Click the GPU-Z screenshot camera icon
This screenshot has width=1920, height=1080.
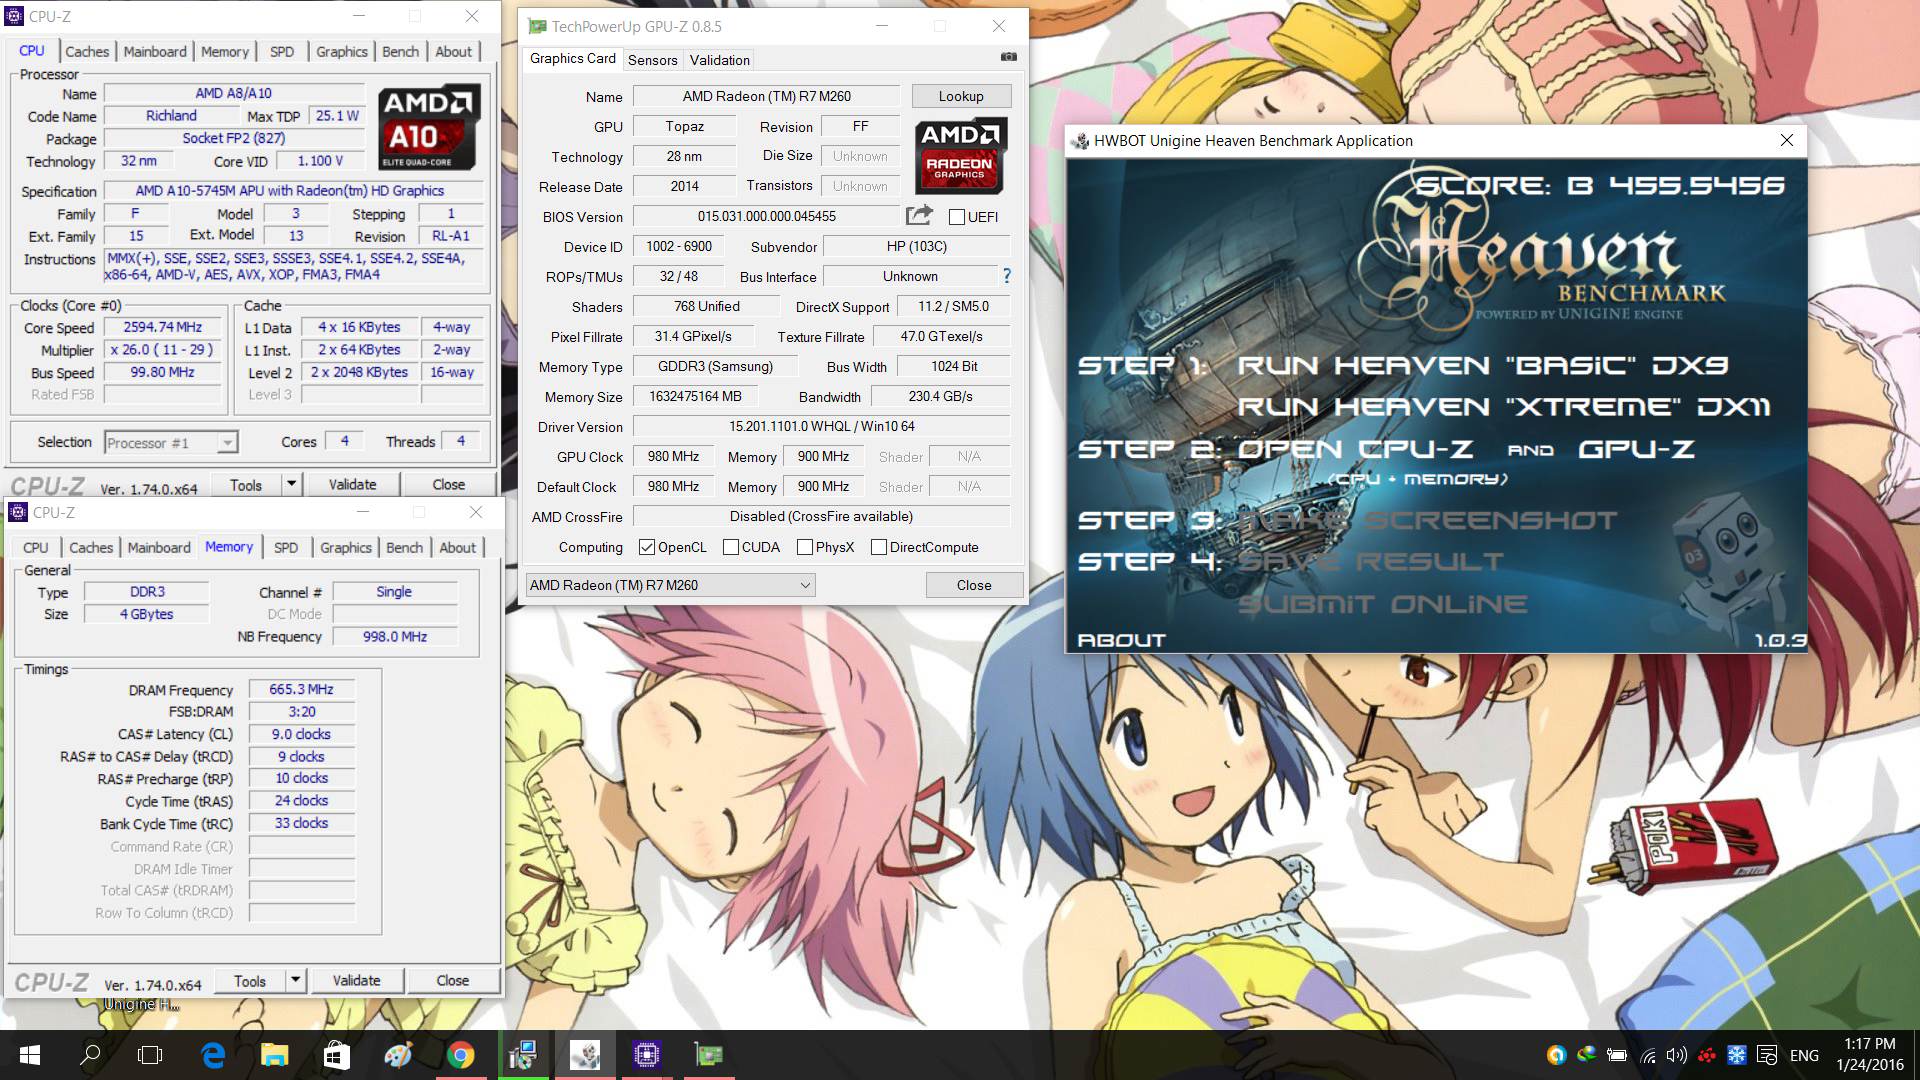[1009, 57]
